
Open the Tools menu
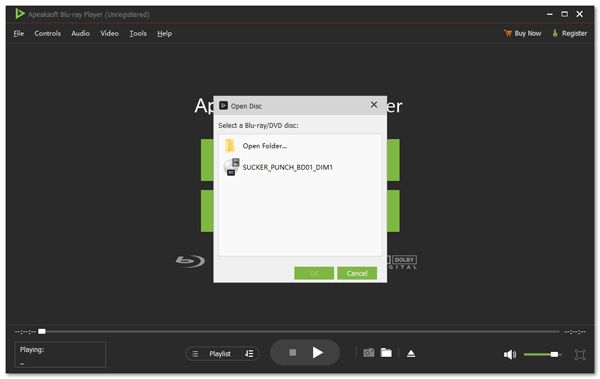[x=138, y=34]
